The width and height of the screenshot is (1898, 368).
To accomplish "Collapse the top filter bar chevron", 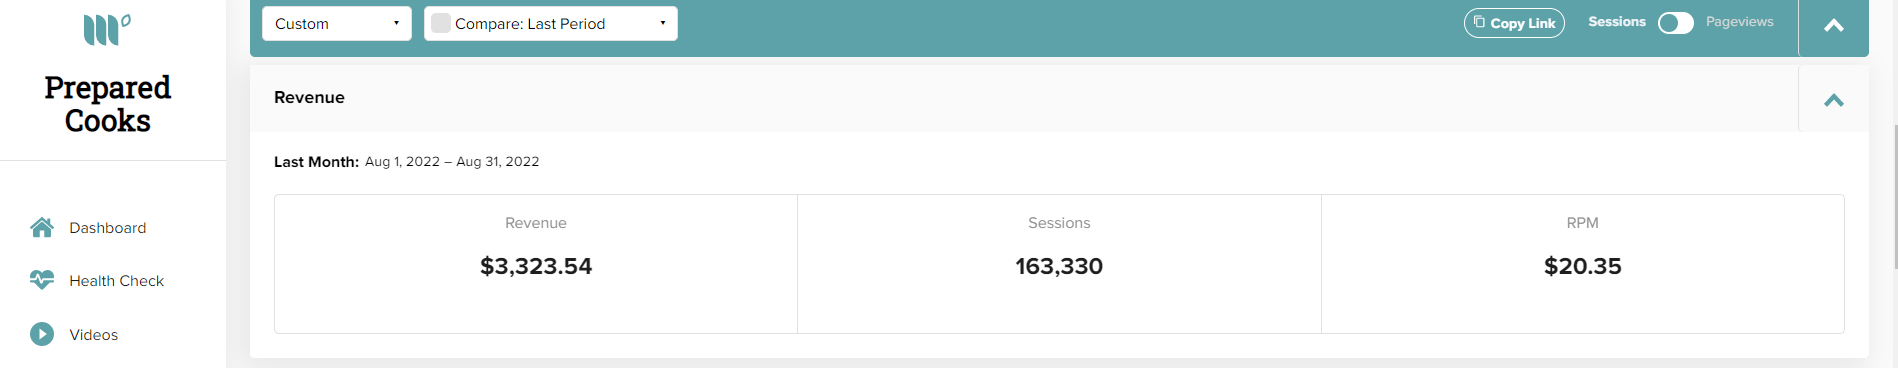I will pyautogui.click(x=1834, y=26).
